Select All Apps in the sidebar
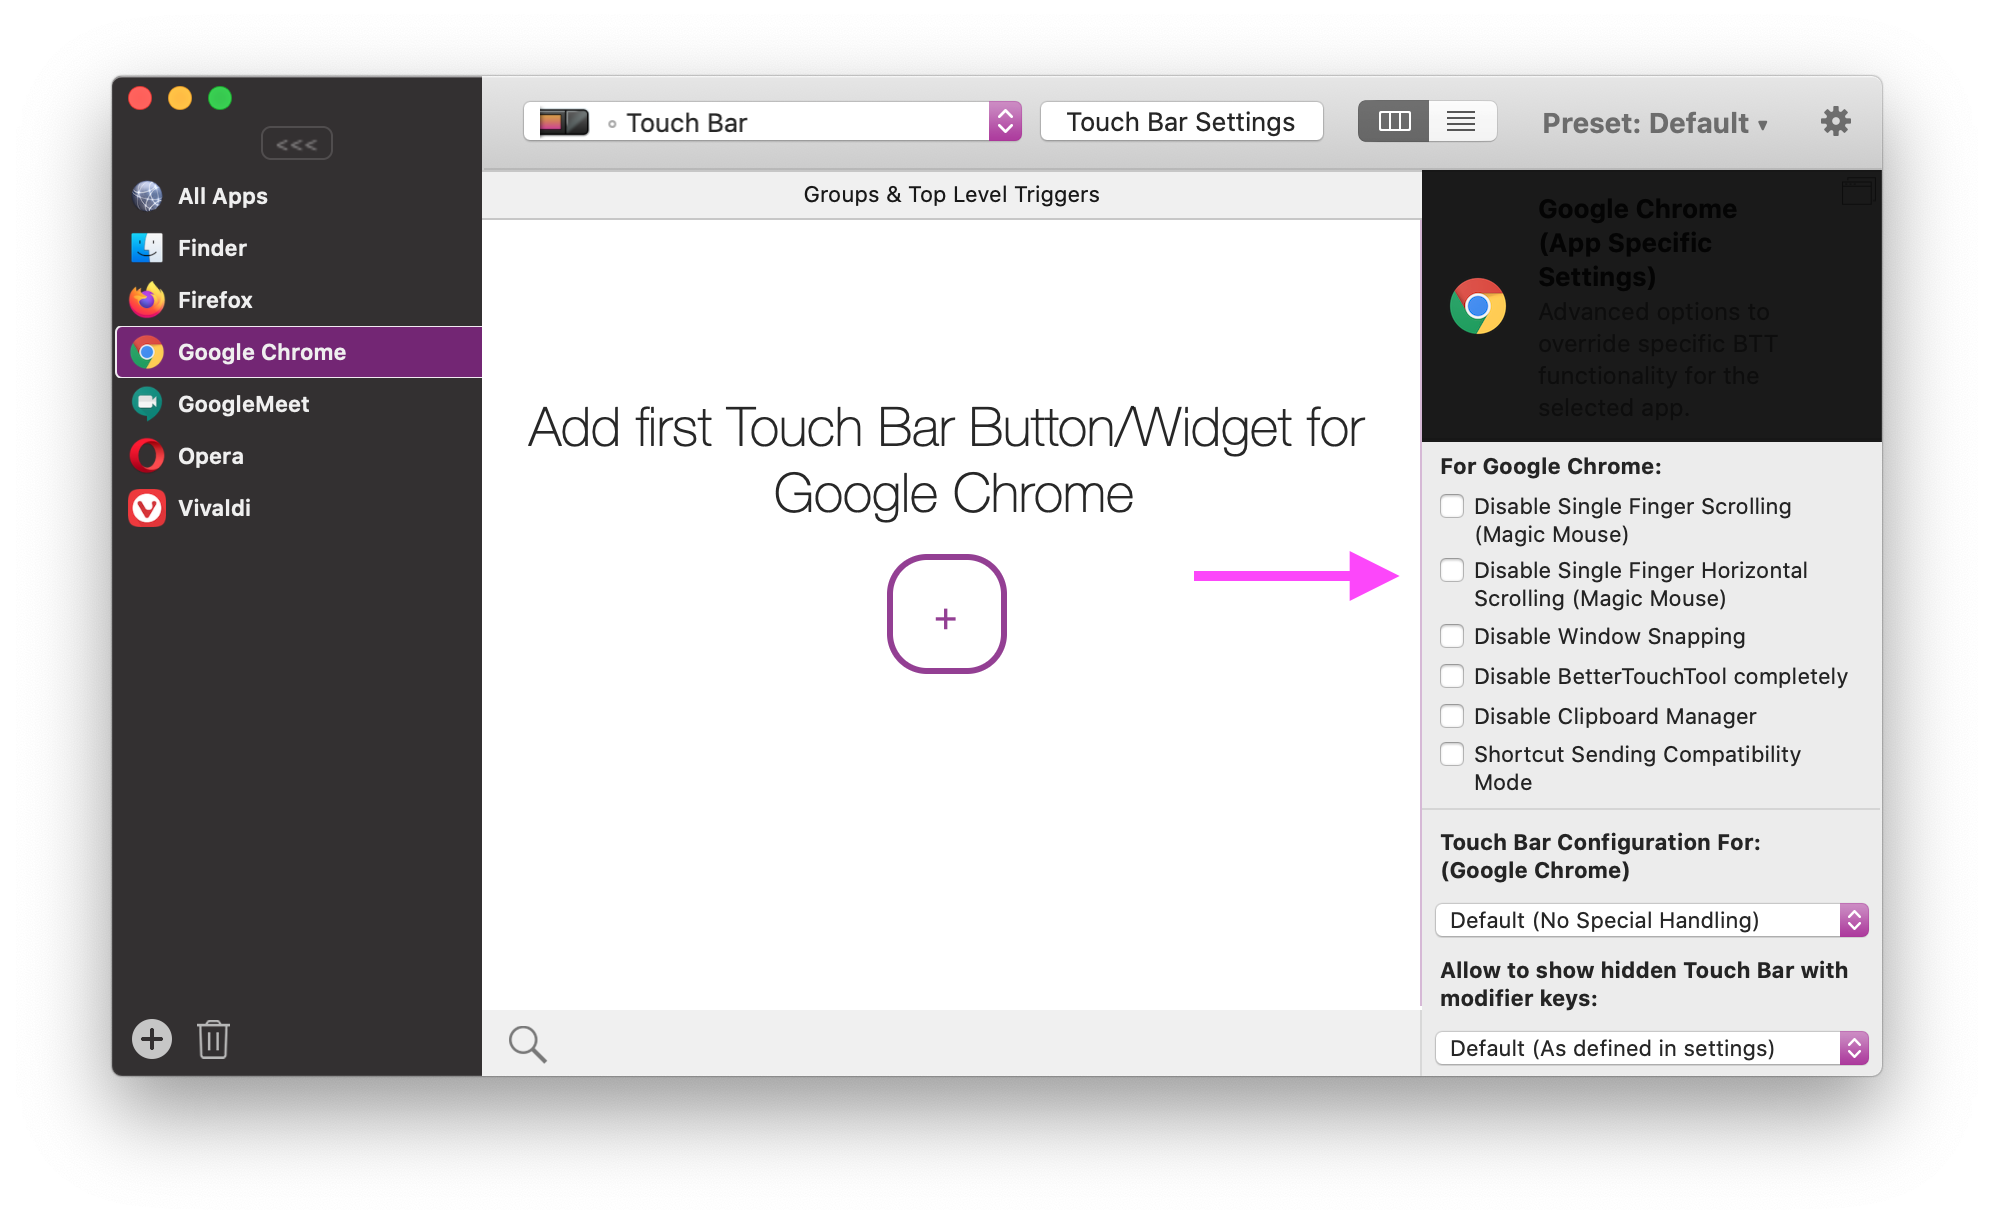Screen dimensions: 1994x1224 (298, 196)
